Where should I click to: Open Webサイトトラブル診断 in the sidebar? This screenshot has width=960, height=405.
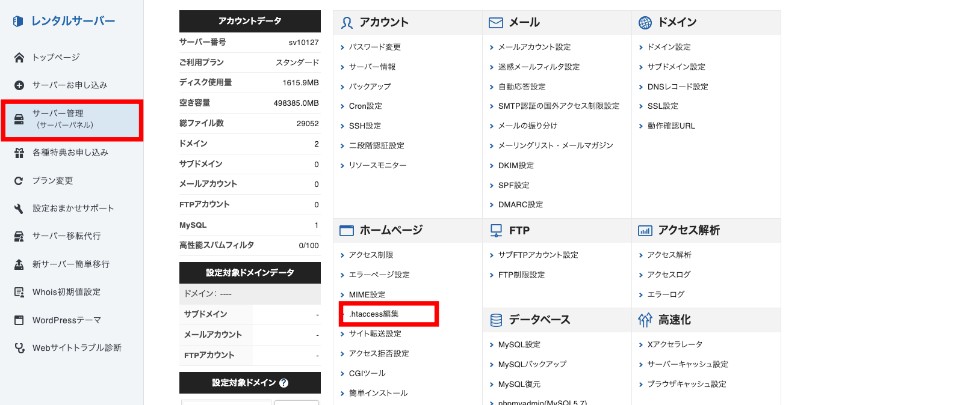coord(77,347)
